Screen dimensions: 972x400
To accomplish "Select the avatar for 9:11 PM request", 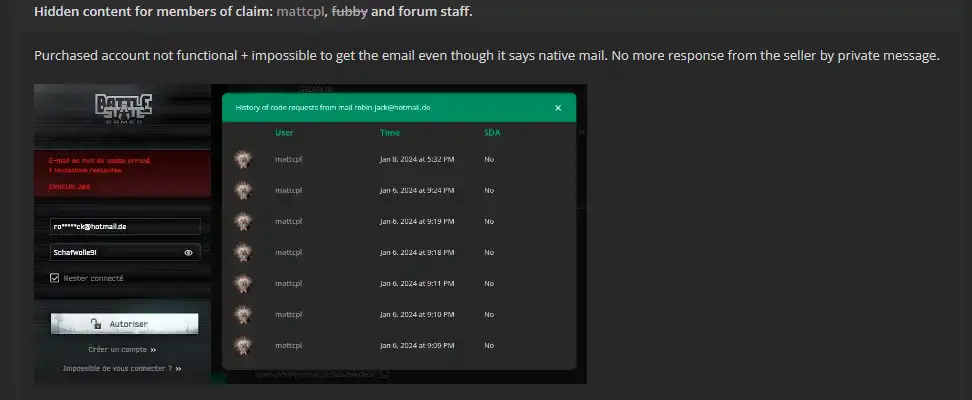I will coord(241,283).
